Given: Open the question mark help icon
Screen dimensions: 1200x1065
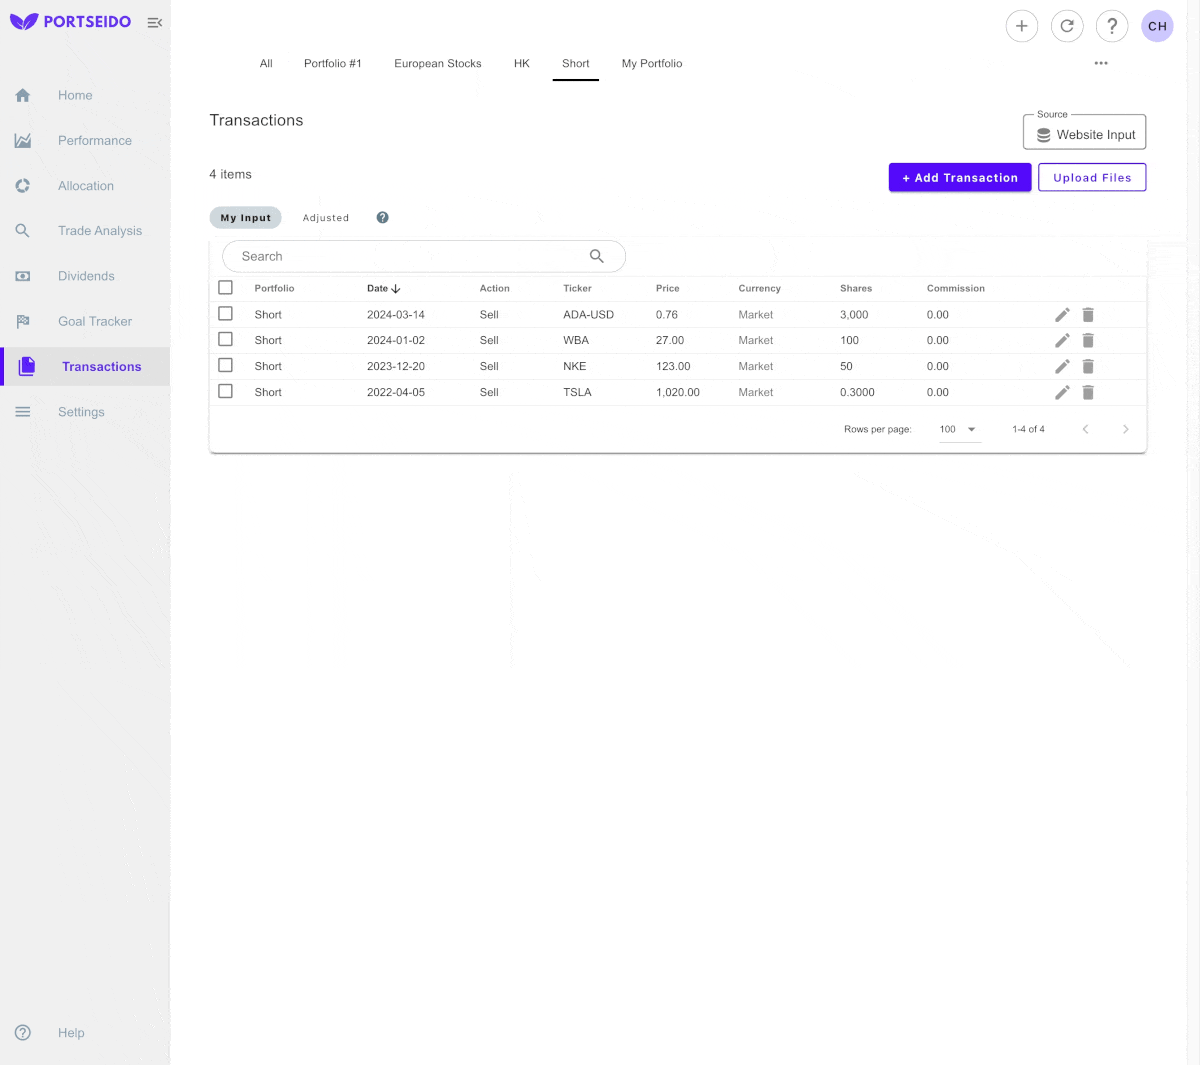Looking at the screenshot, I should click(x=1112, y=26).
